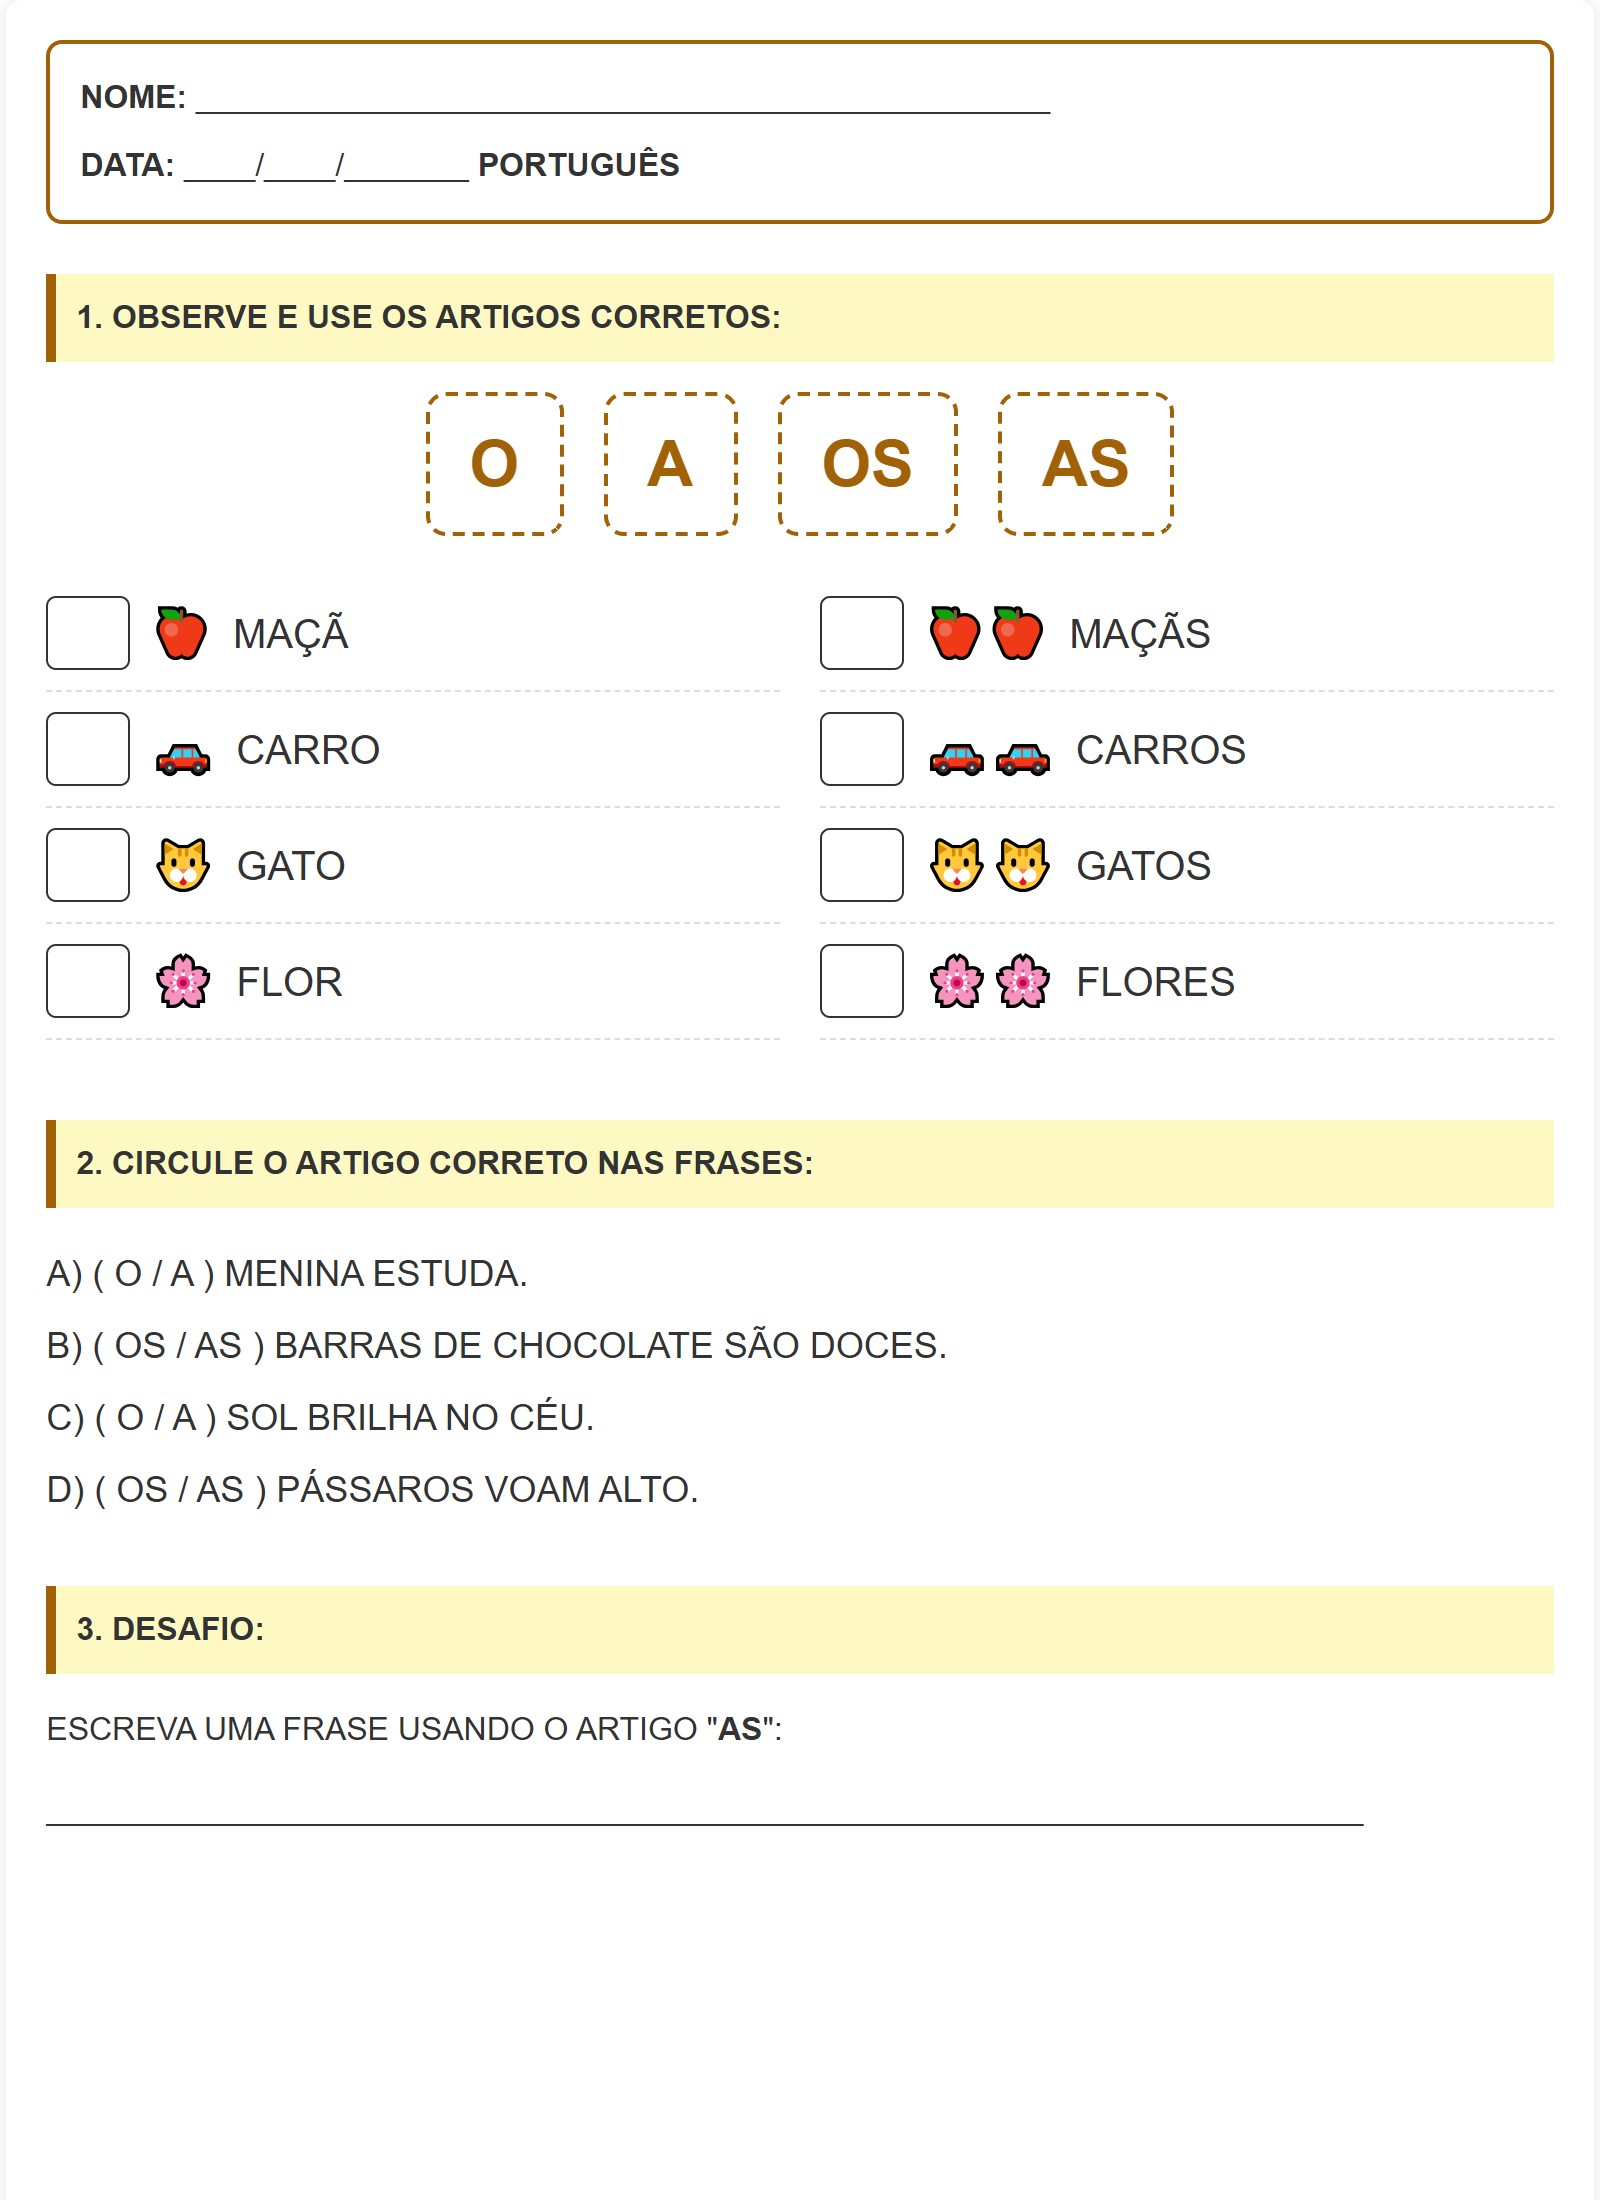The image size is (1600, 2200).
Task: Click the first apple icon beside MAÇÃS
Action: click(955, 633)
